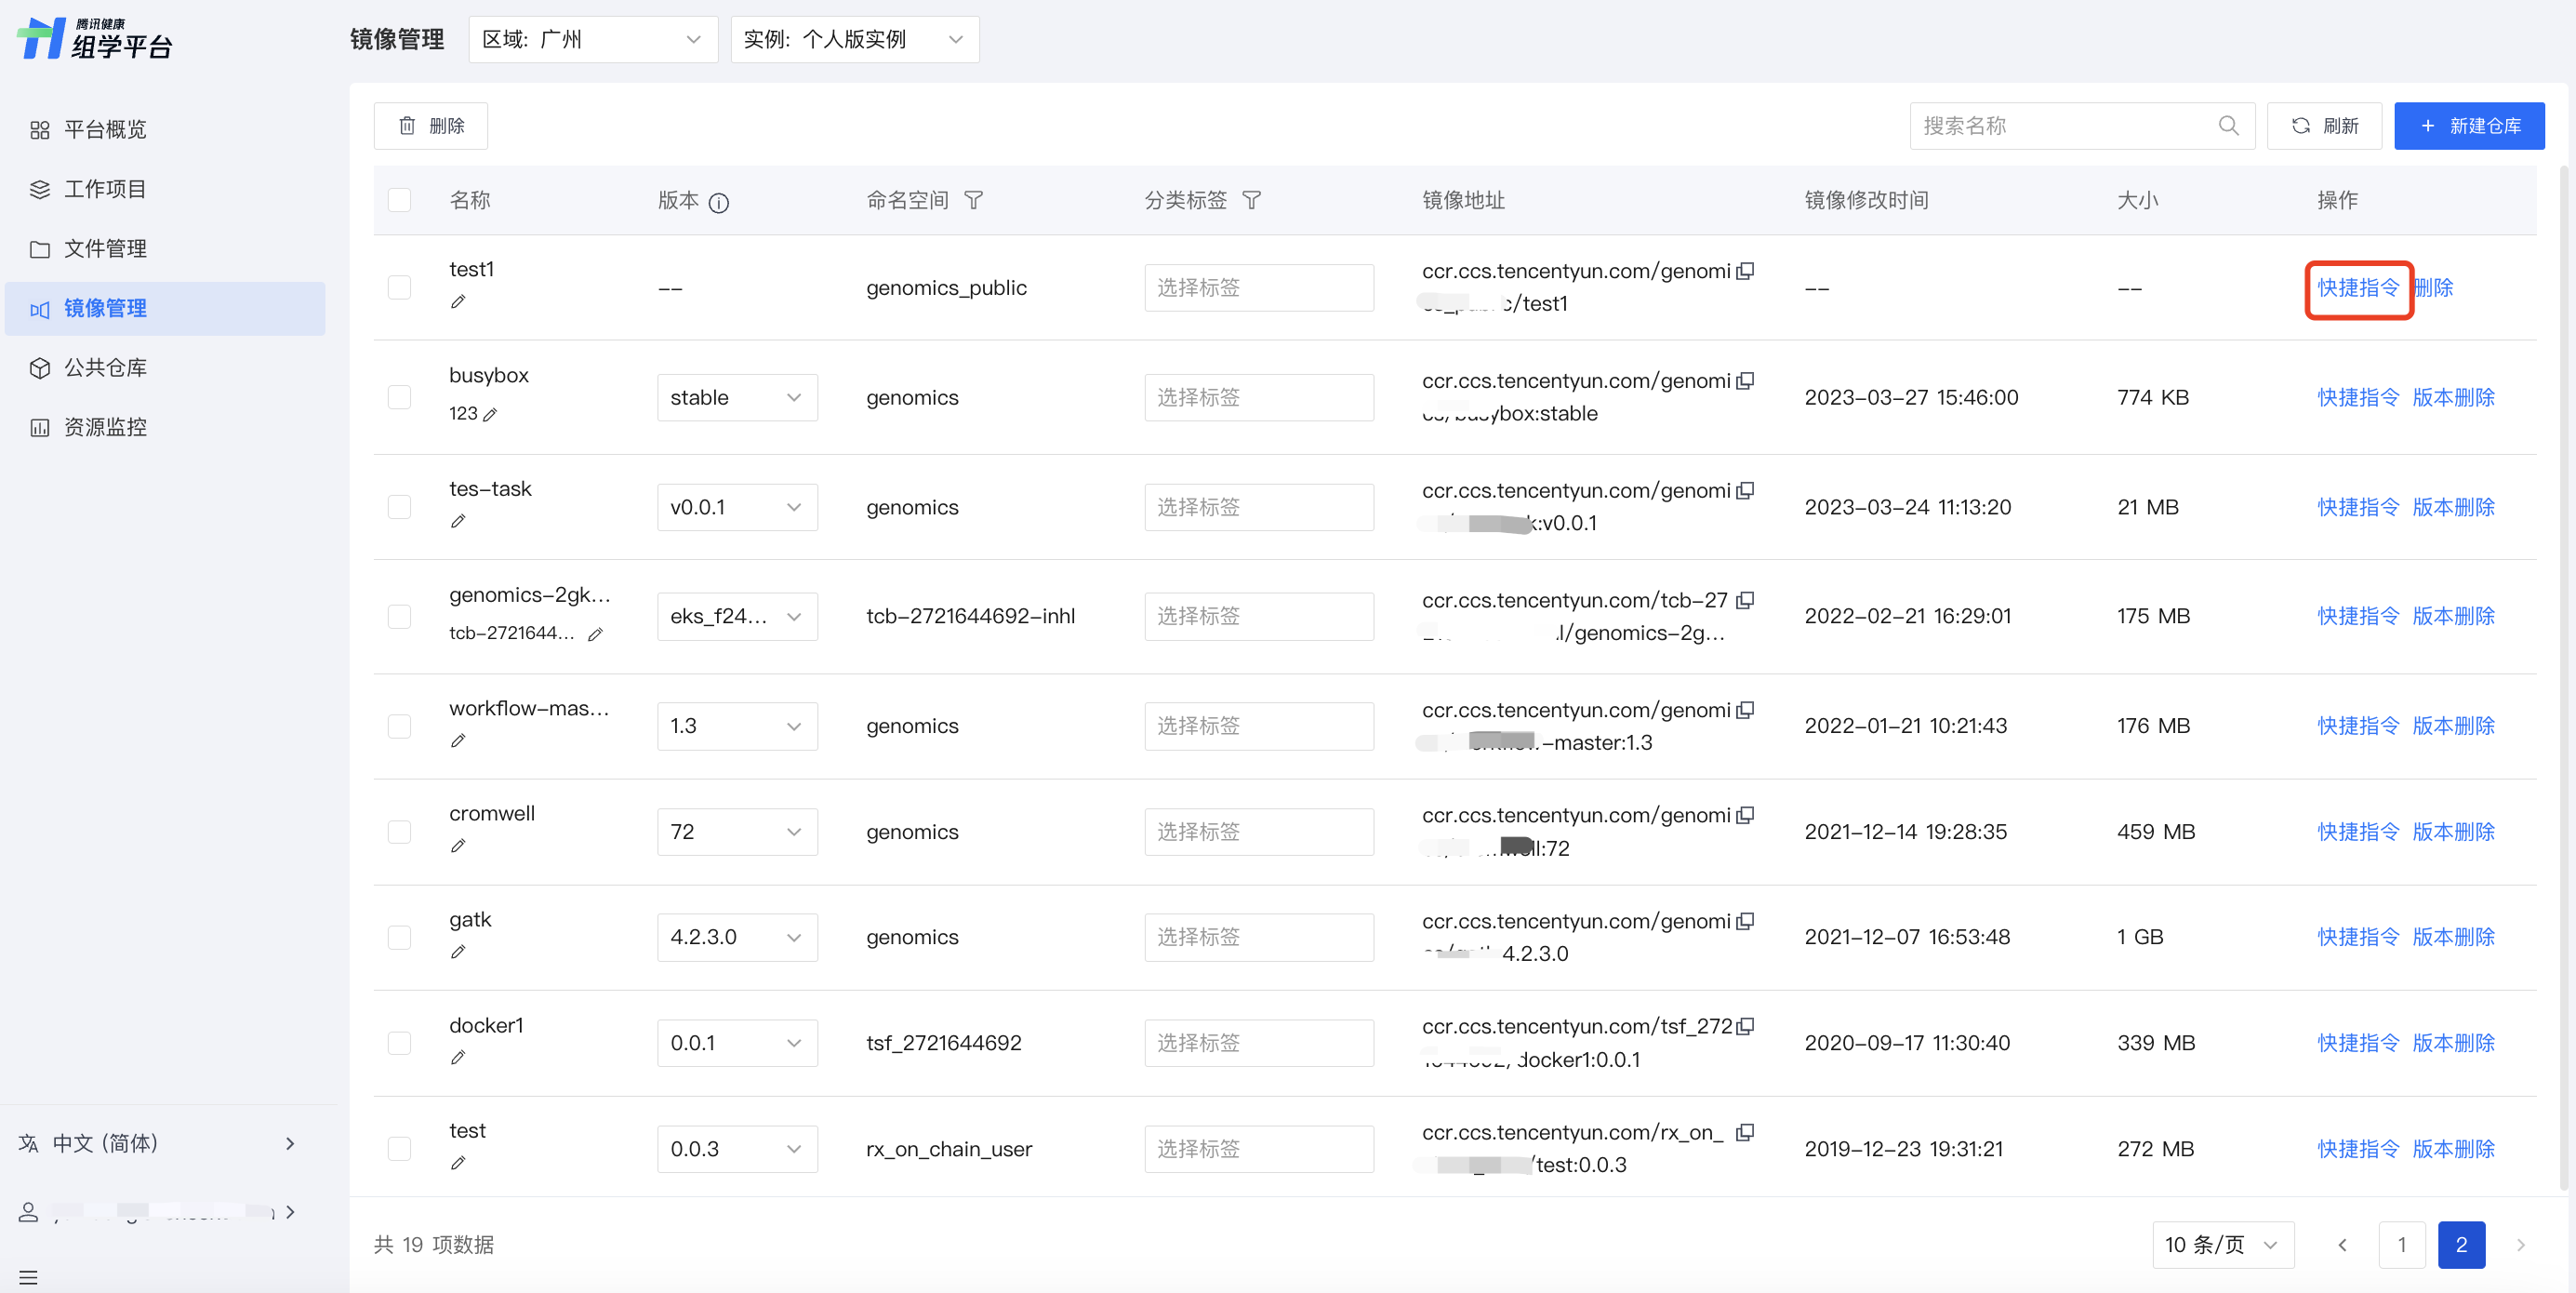Viewport: 2576px width, 1293px height.
Task: Collapse sidebar with bottom hamburger icon
Action: pos(28,1277)
